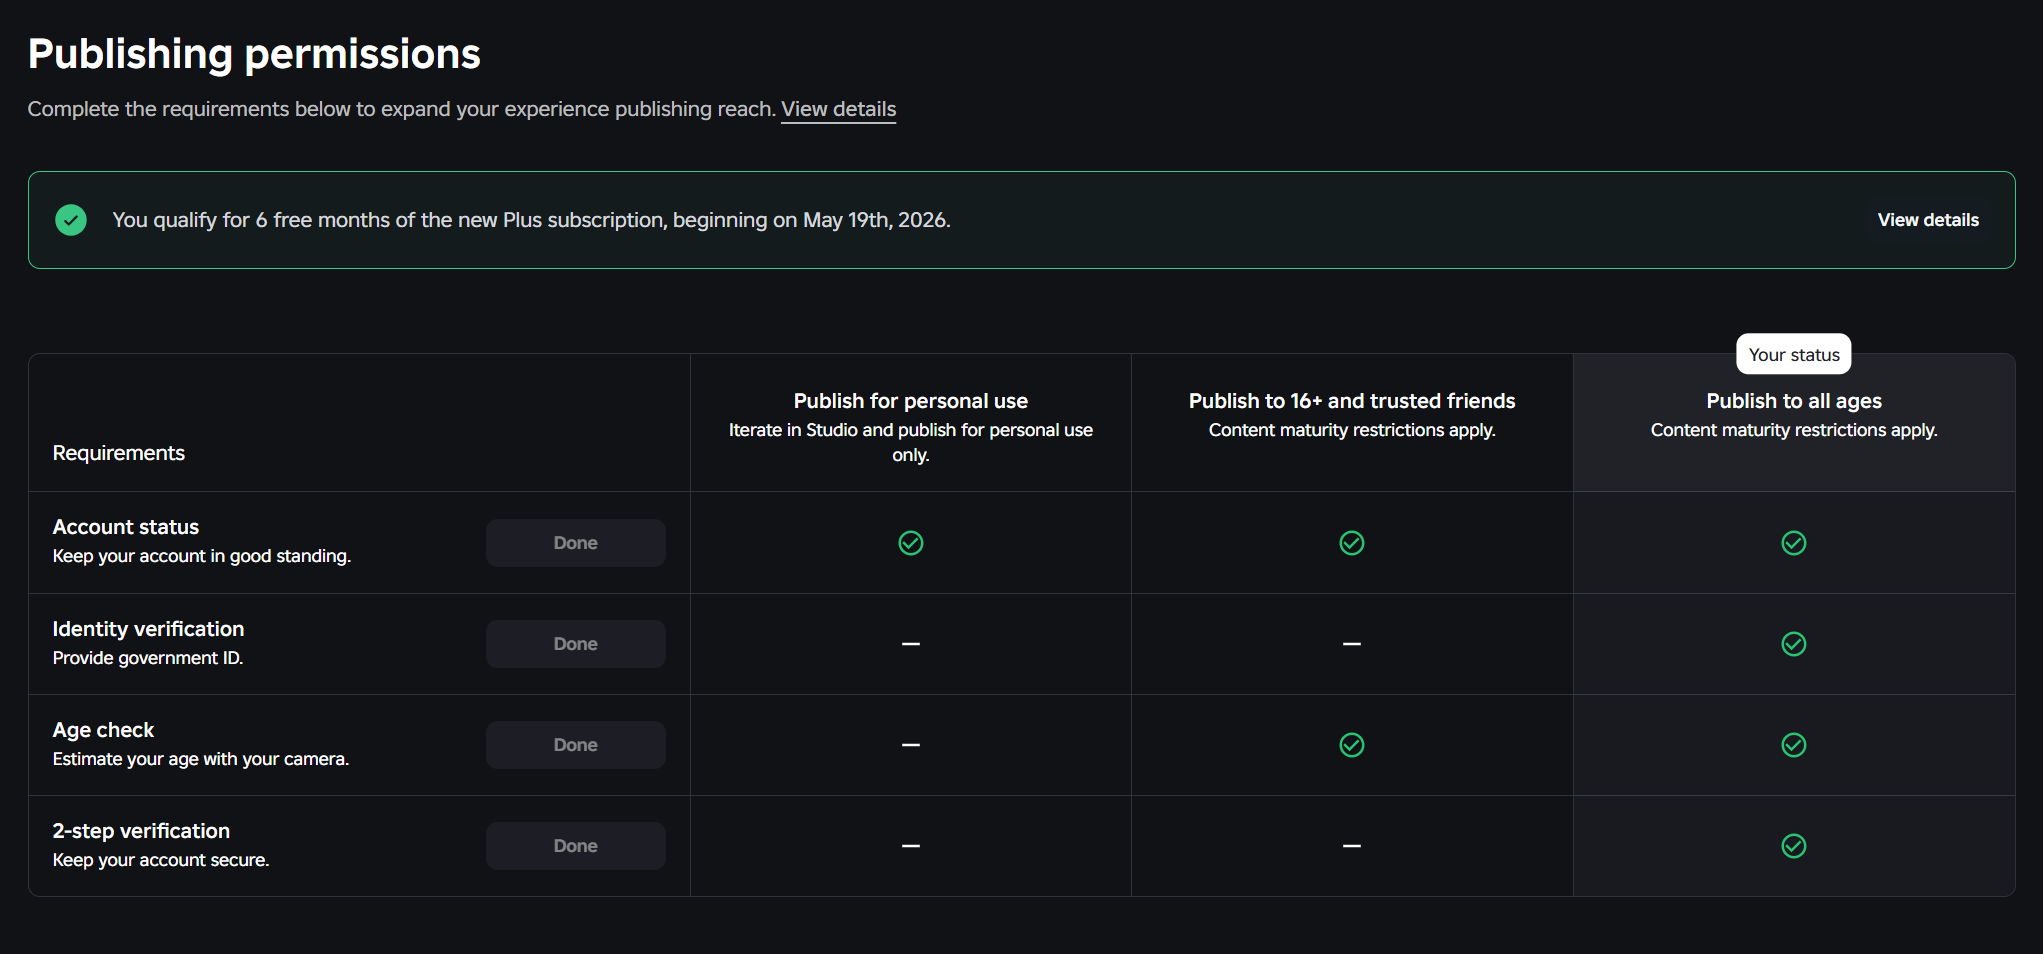Click the green check icon in the Plus banner
The image size is (2043, 954).
71,220
